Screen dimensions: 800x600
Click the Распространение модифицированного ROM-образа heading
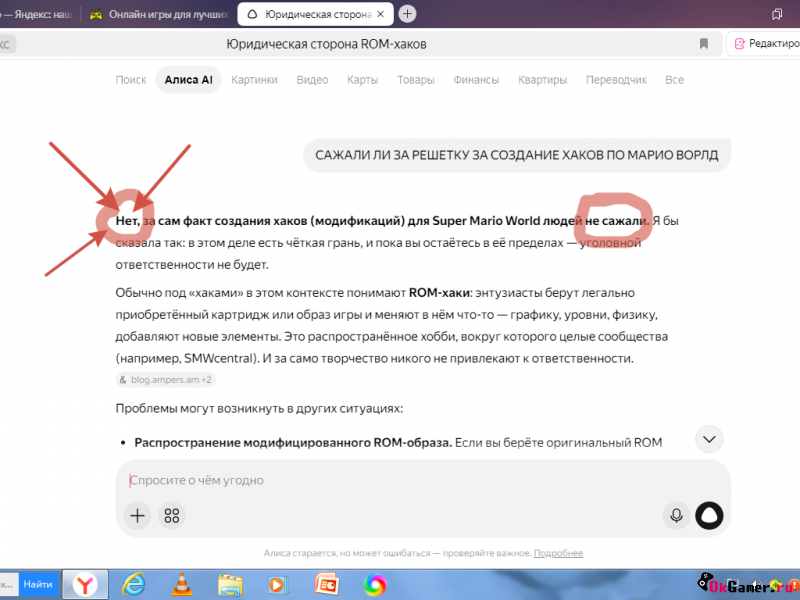(293, 442)
